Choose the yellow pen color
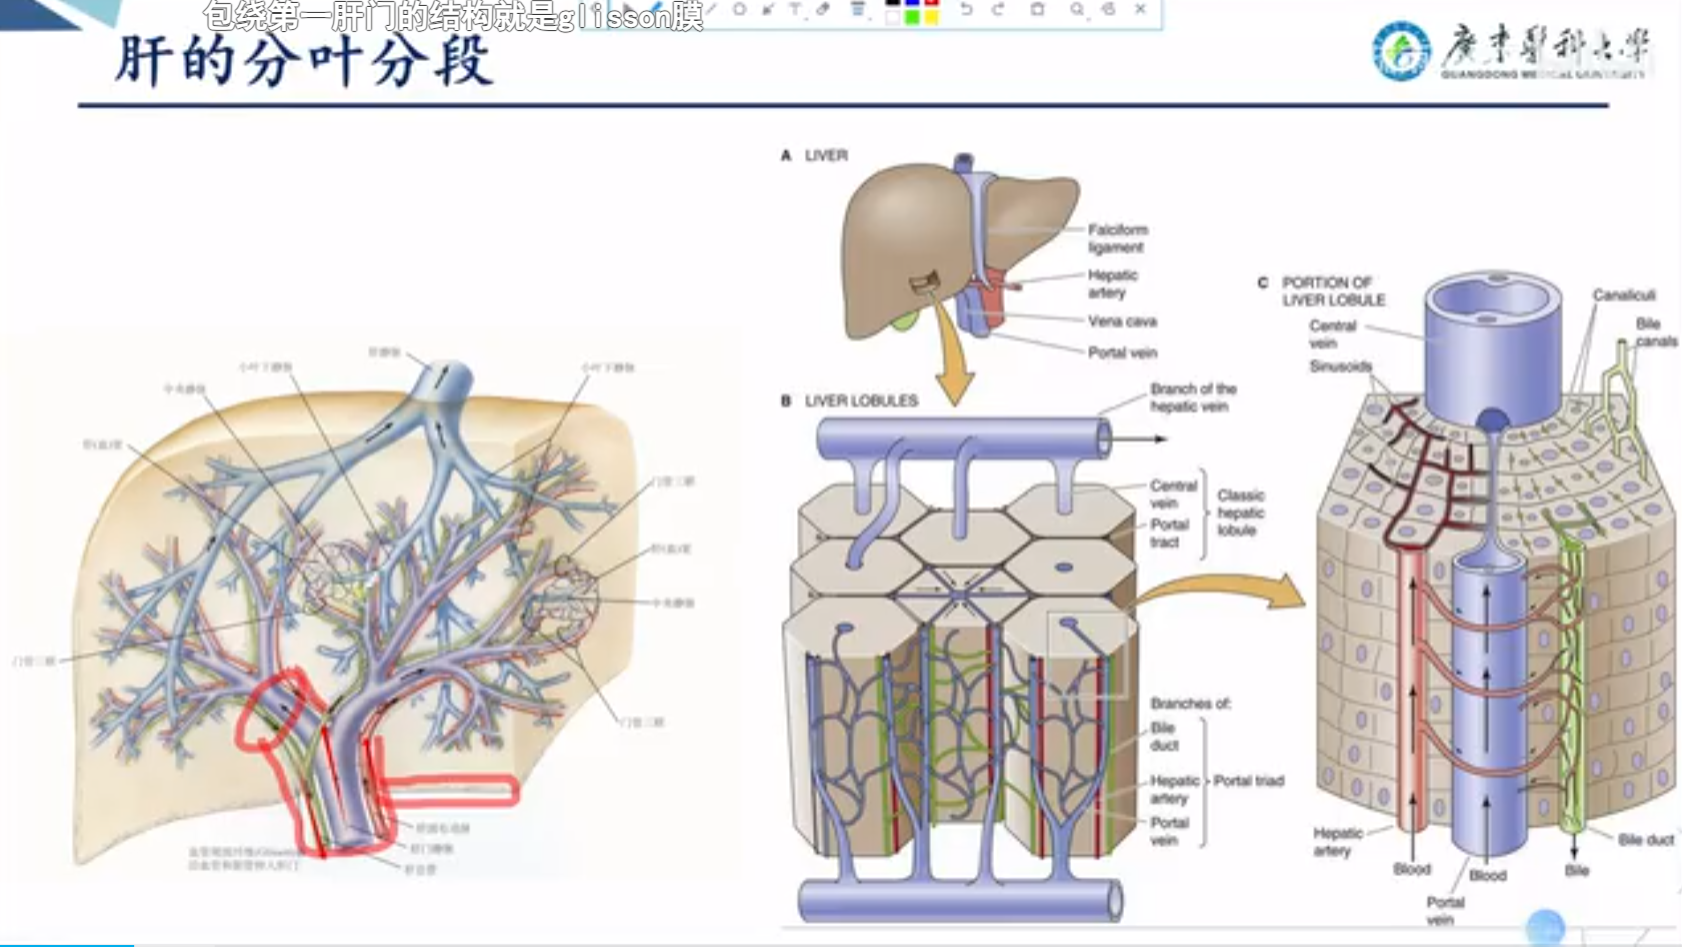Viewport: 1682px width, 947px height. (931, 18)
